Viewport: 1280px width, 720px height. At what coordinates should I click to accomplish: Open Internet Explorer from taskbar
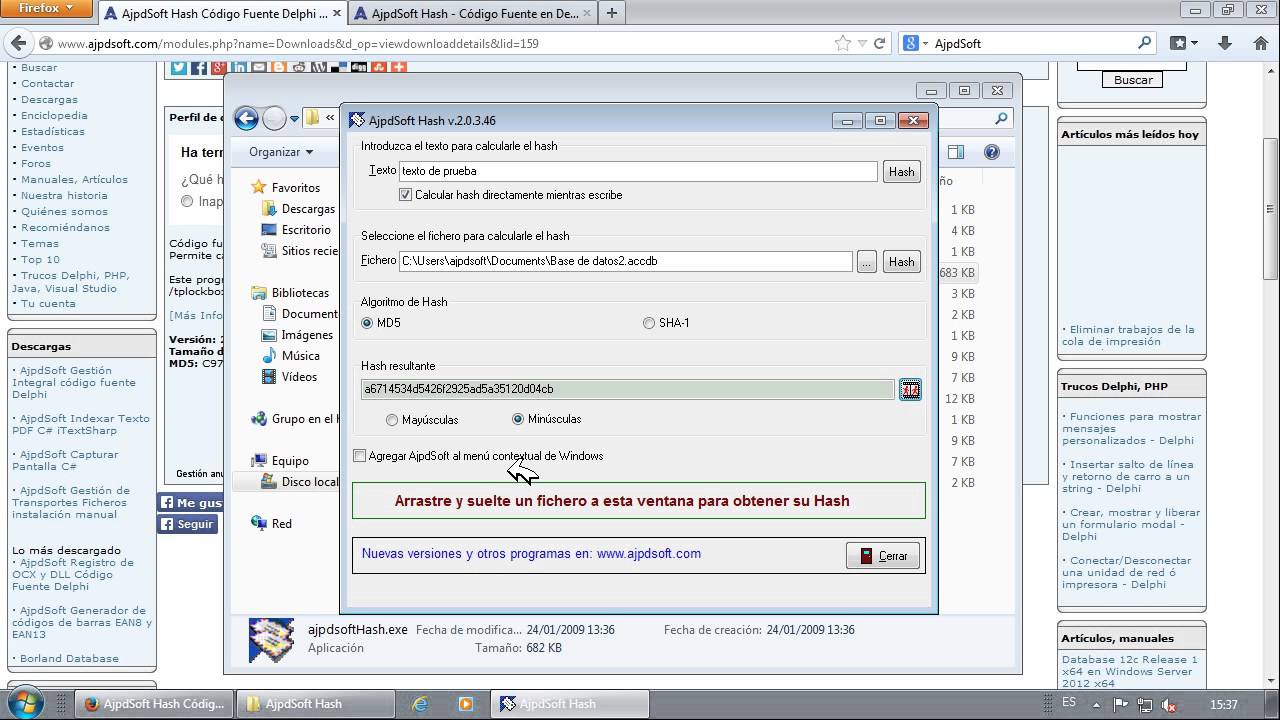coord(421,704)
